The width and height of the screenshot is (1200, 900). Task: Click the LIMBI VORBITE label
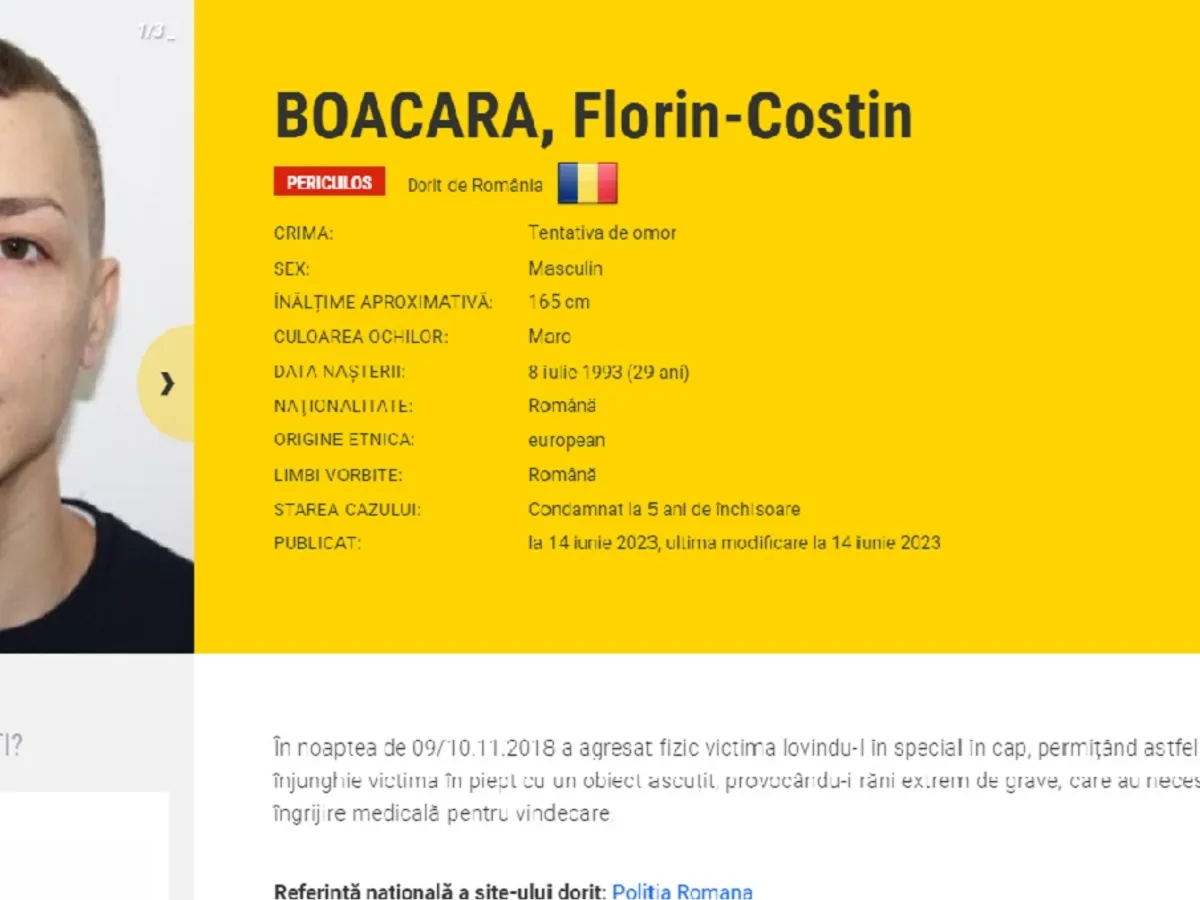[338, 475]
